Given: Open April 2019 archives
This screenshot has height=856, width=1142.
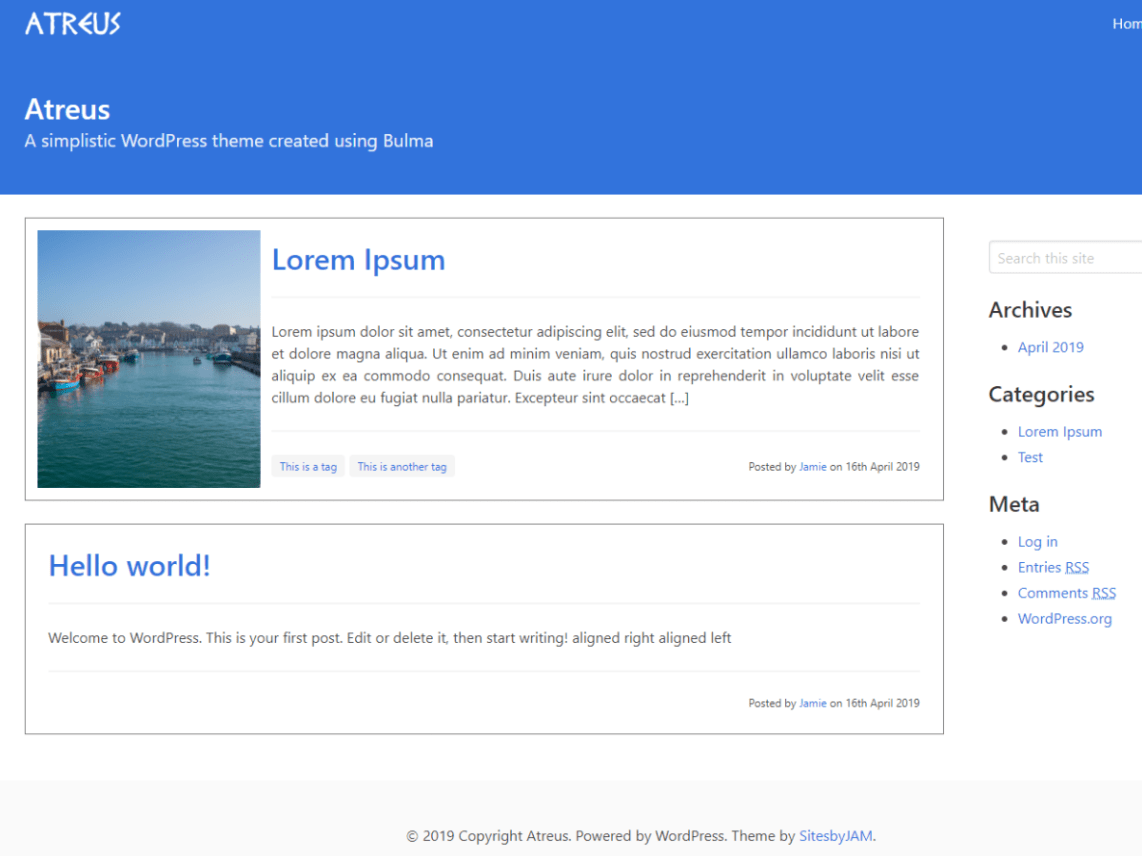Looking at the screenshot, I should tap(1050, 347).
